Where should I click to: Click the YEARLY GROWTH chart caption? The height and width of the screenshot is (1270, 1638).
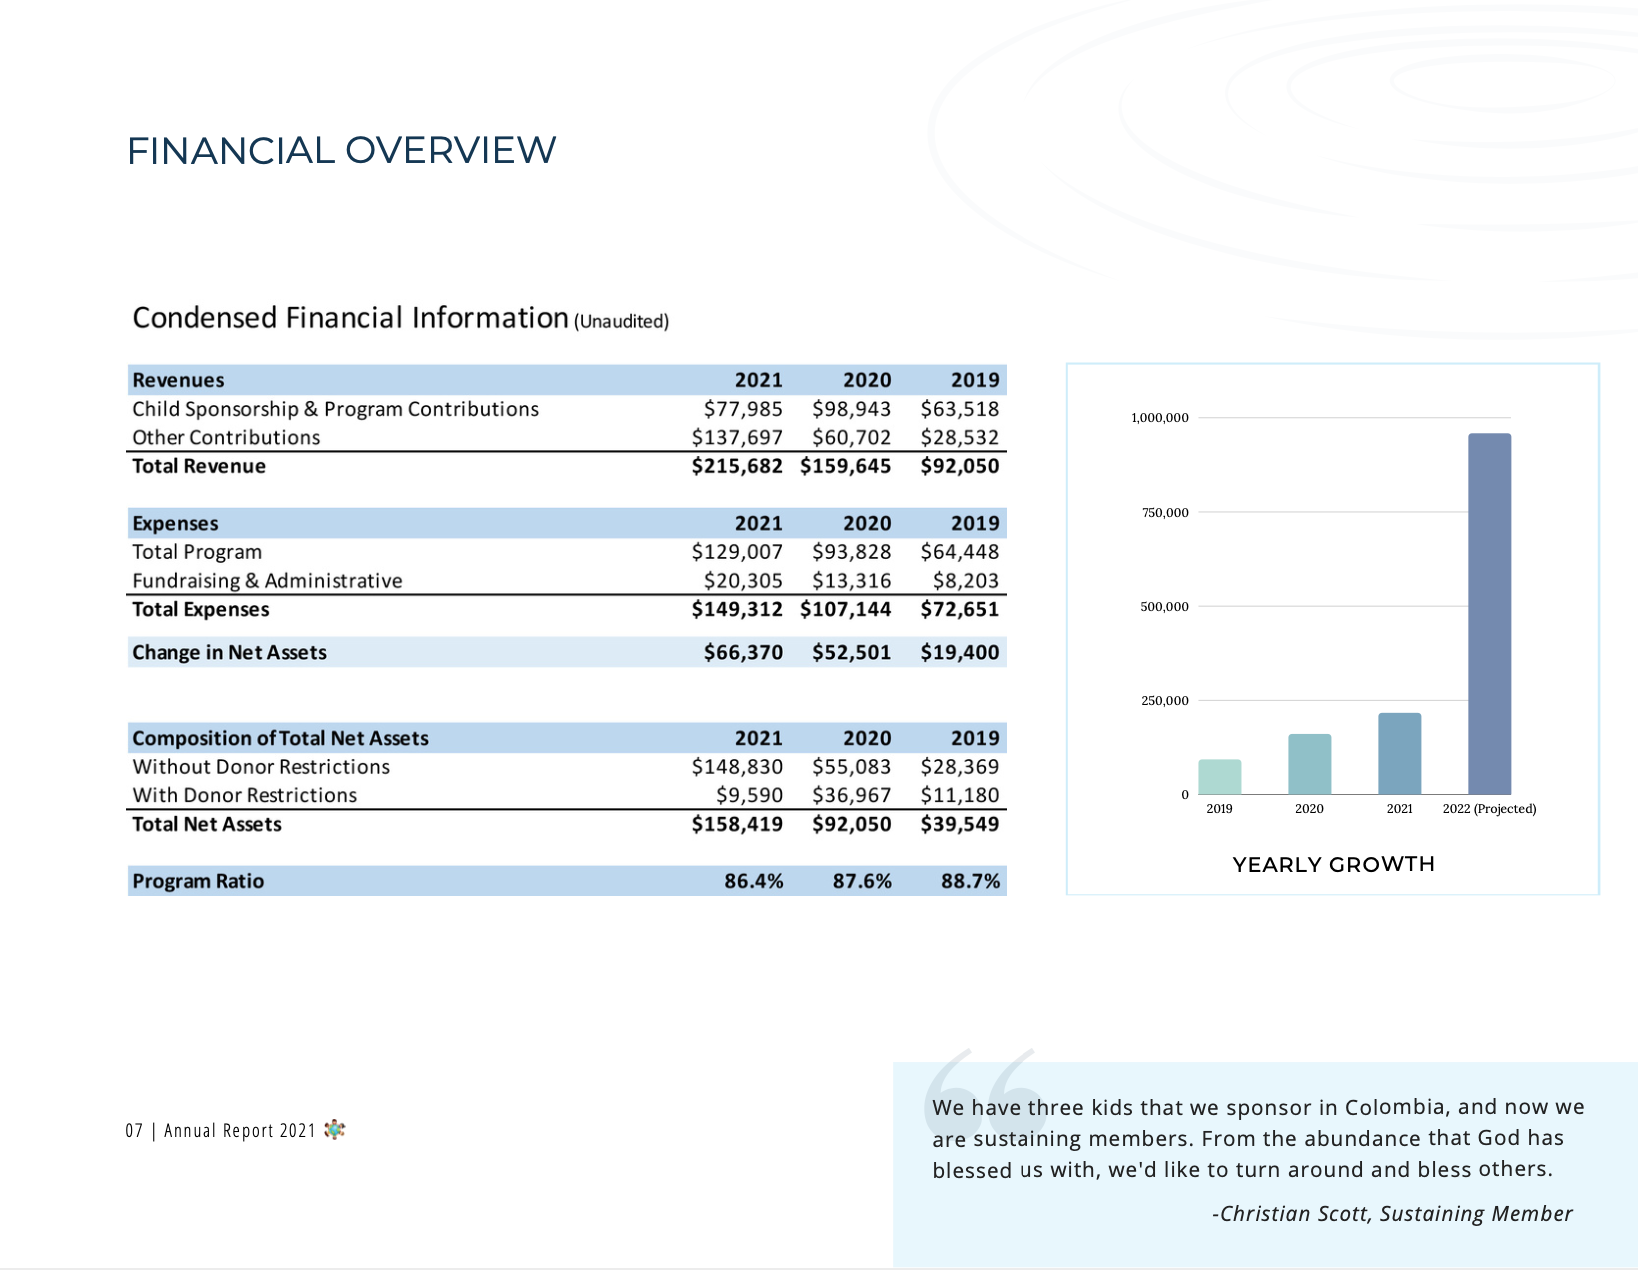click(x=1333, y=864)
